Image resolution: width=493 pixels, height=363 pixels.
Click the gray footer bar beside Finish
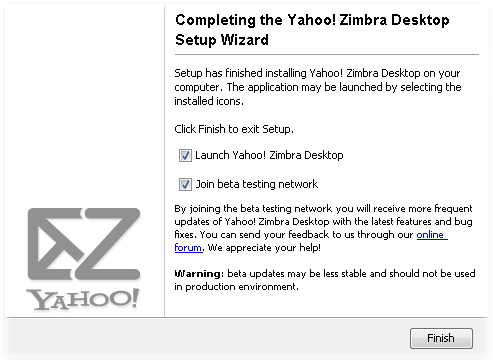[207, 338]
